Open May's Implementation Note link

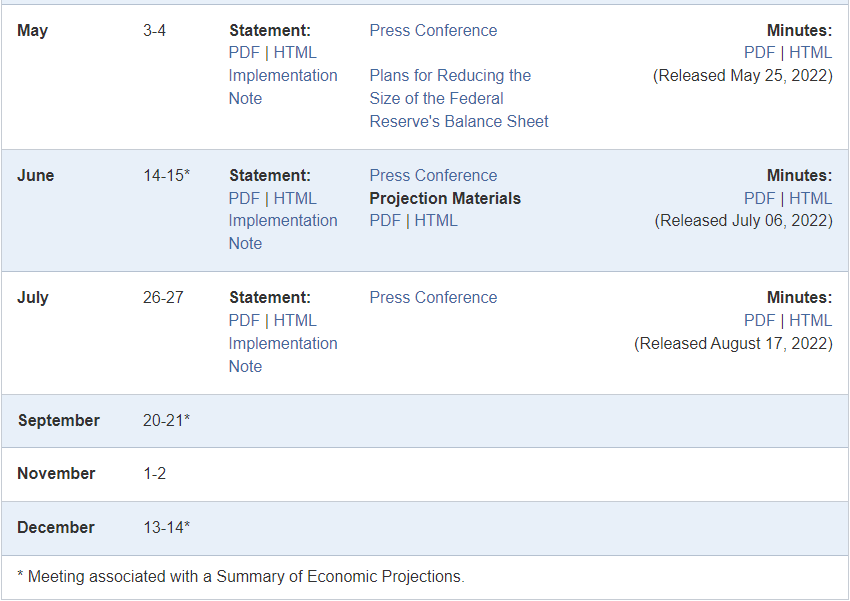283,87
